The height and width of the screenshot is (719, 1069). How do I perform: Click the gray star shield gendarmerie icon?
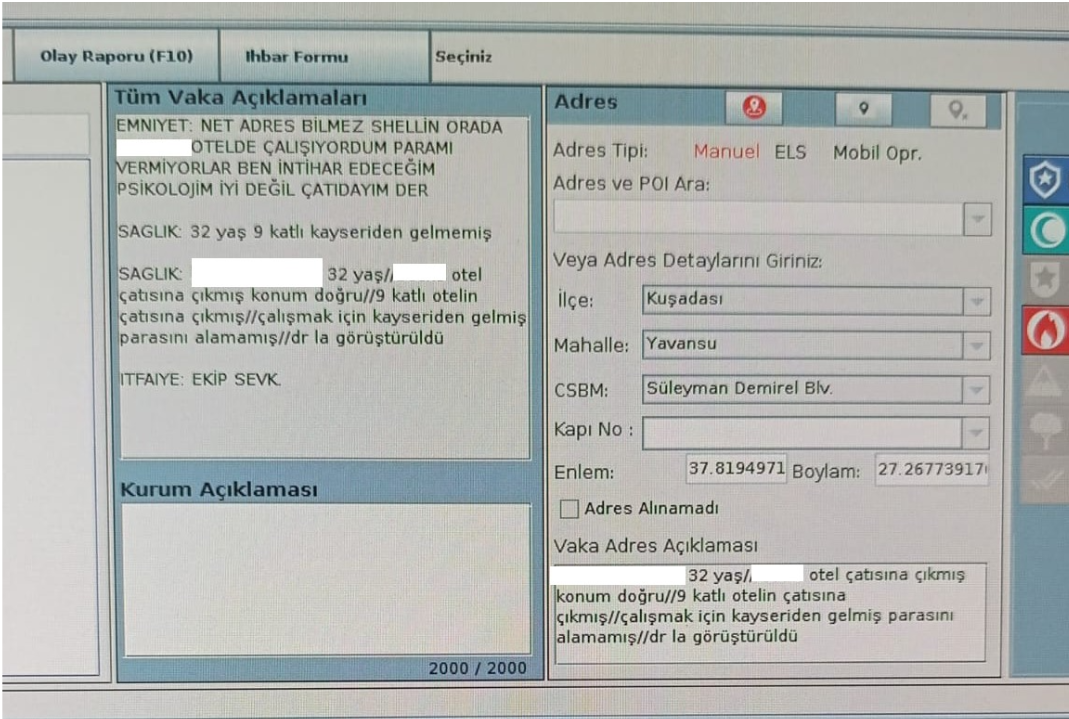pos(1045,280)
